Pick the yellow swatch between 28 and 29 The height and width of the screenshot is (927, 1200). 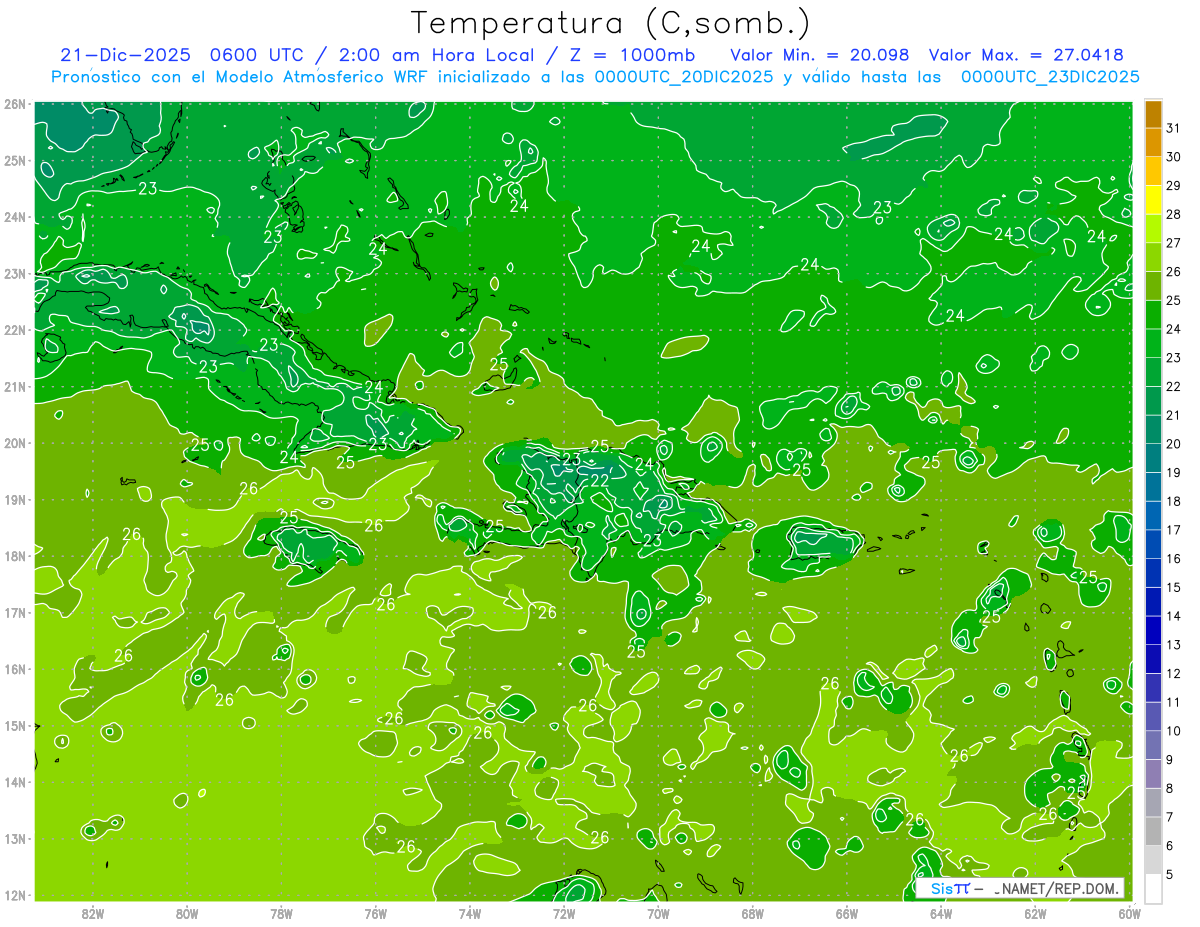[x=1153, y=200]
